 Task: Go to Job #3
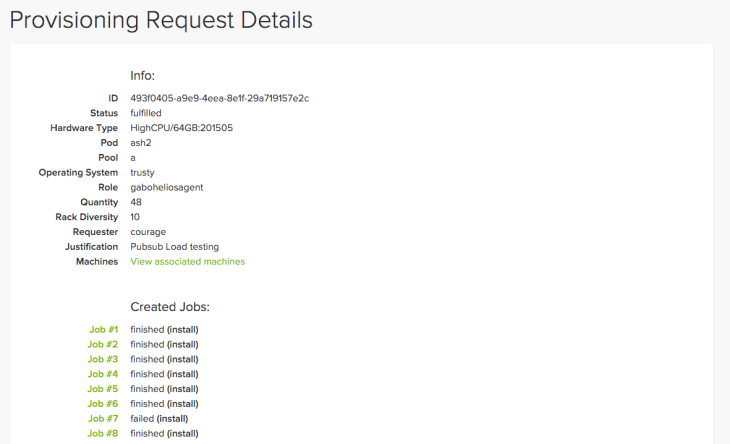pos(102,359)
